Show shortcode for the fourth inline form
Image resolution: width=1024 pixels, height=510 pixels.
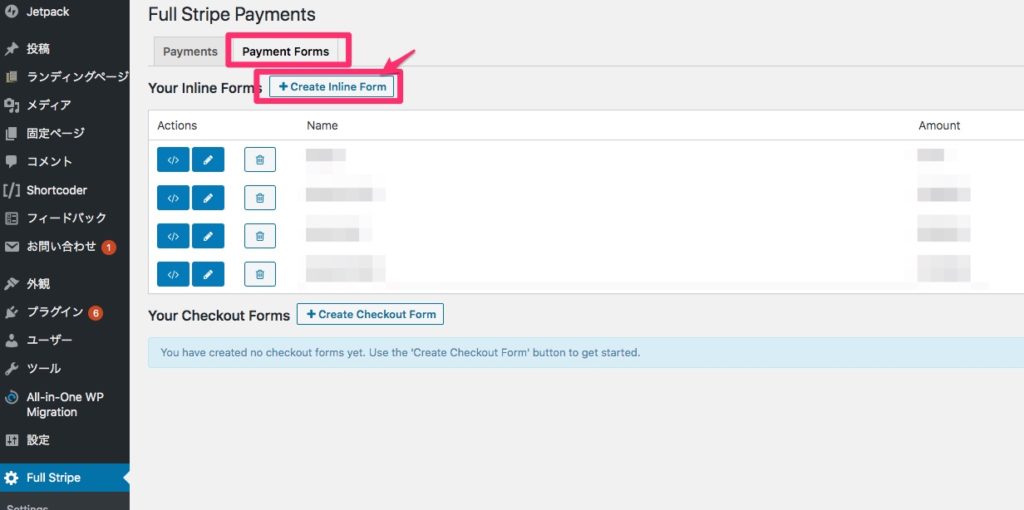click(173, 274)
